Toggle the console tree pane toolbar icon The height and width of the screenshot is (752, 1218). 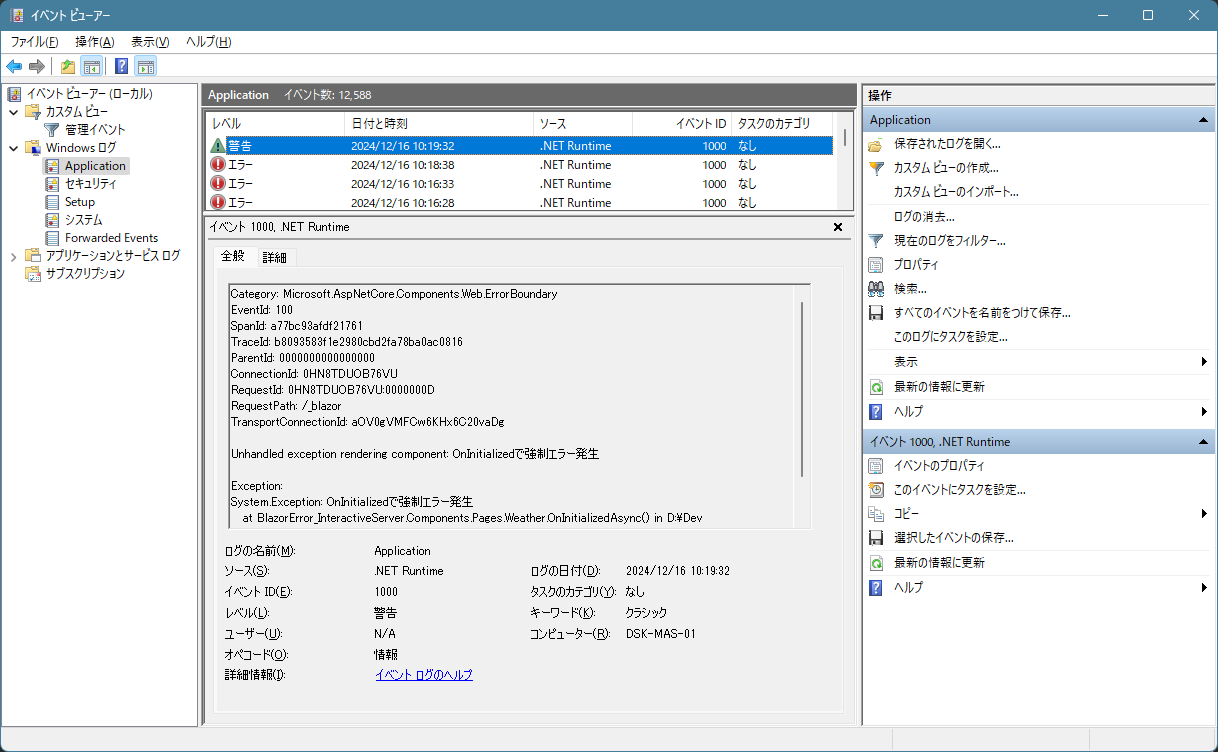91,67
